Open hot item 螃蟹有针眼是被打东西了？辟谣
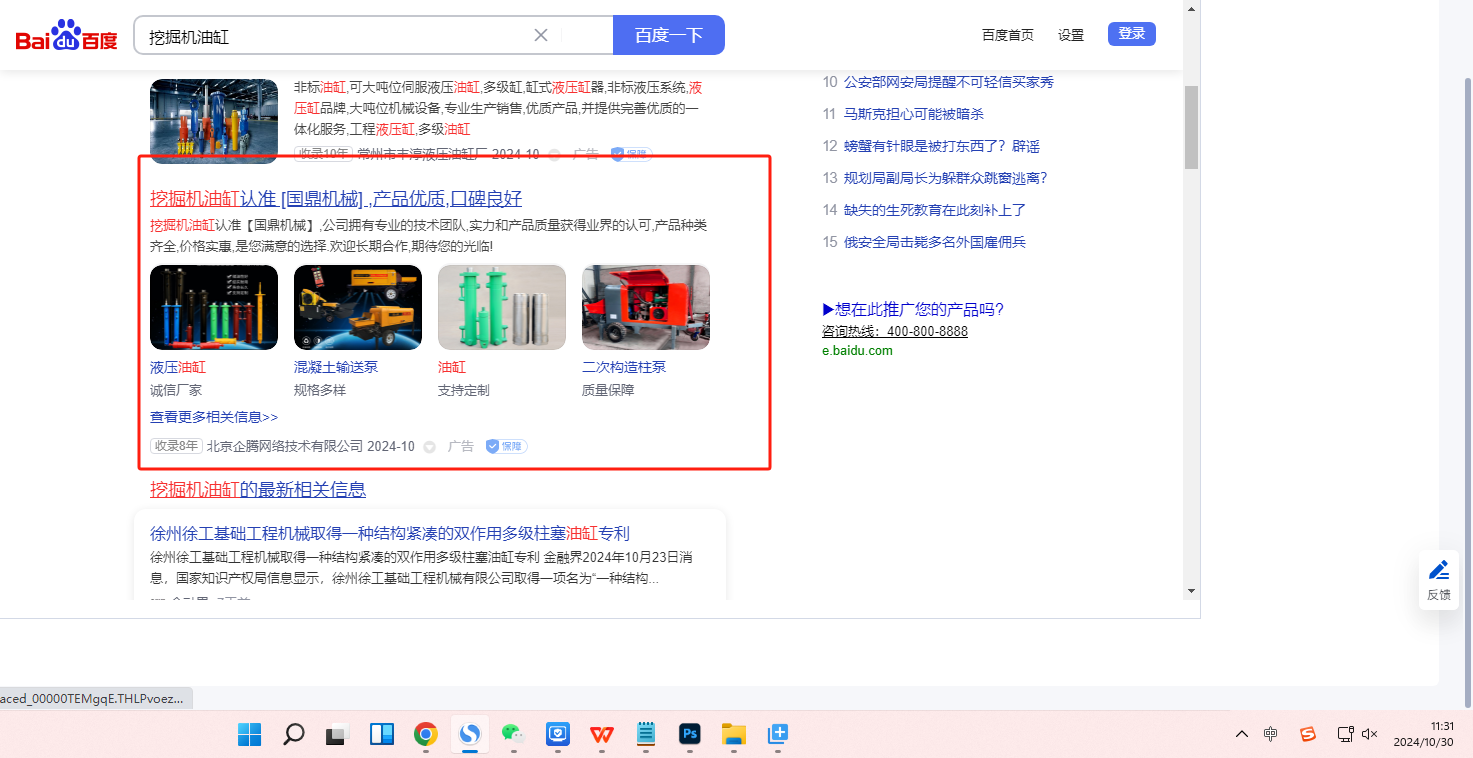 pos(942,146)
